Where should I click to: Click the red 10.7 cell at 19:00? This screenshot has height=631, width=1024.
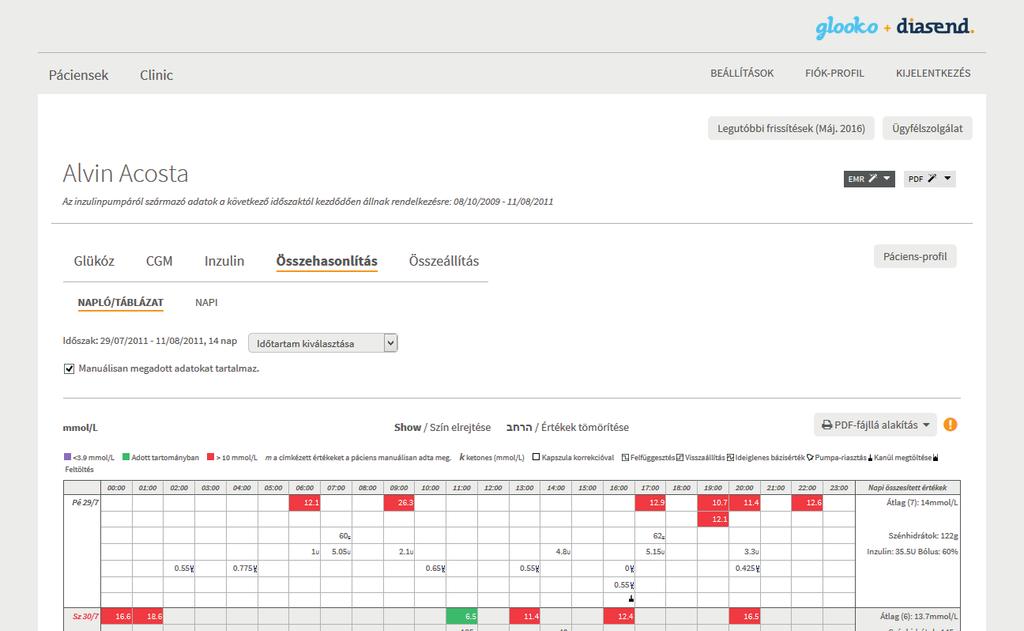[713, 503]
